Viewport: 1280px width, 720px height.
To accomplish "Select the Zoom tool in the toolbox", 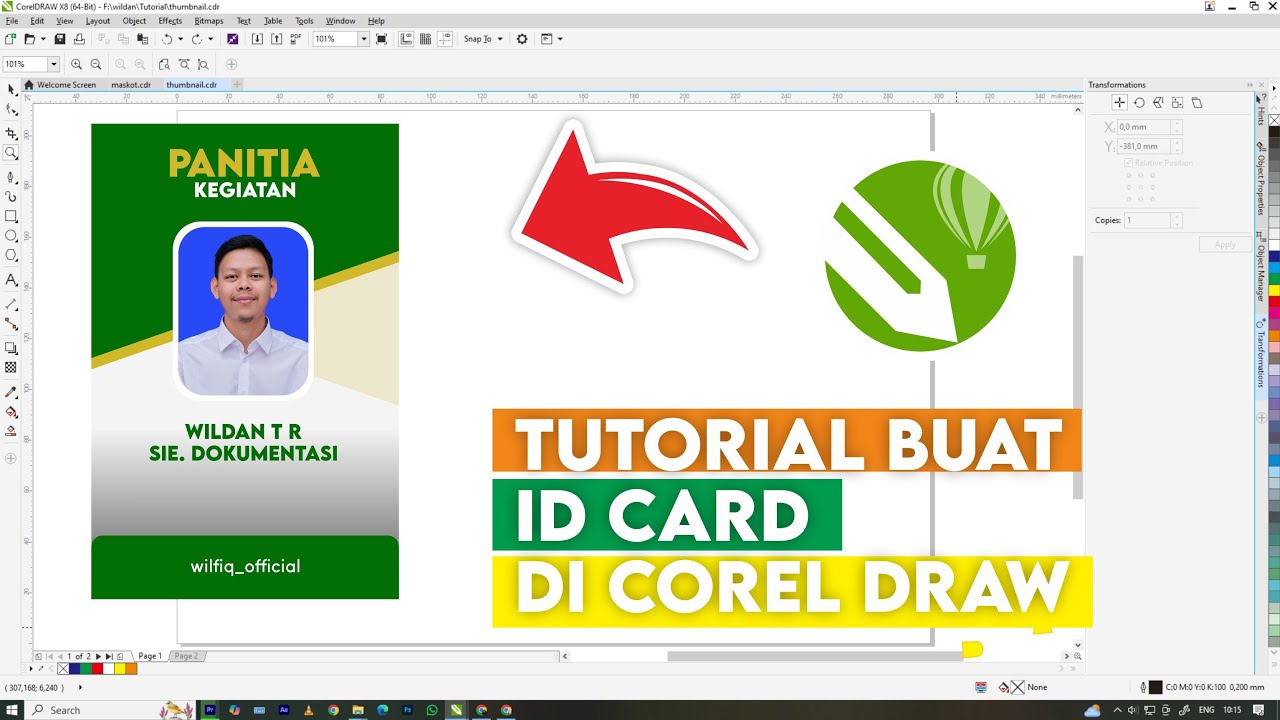I will coord(11,153).
